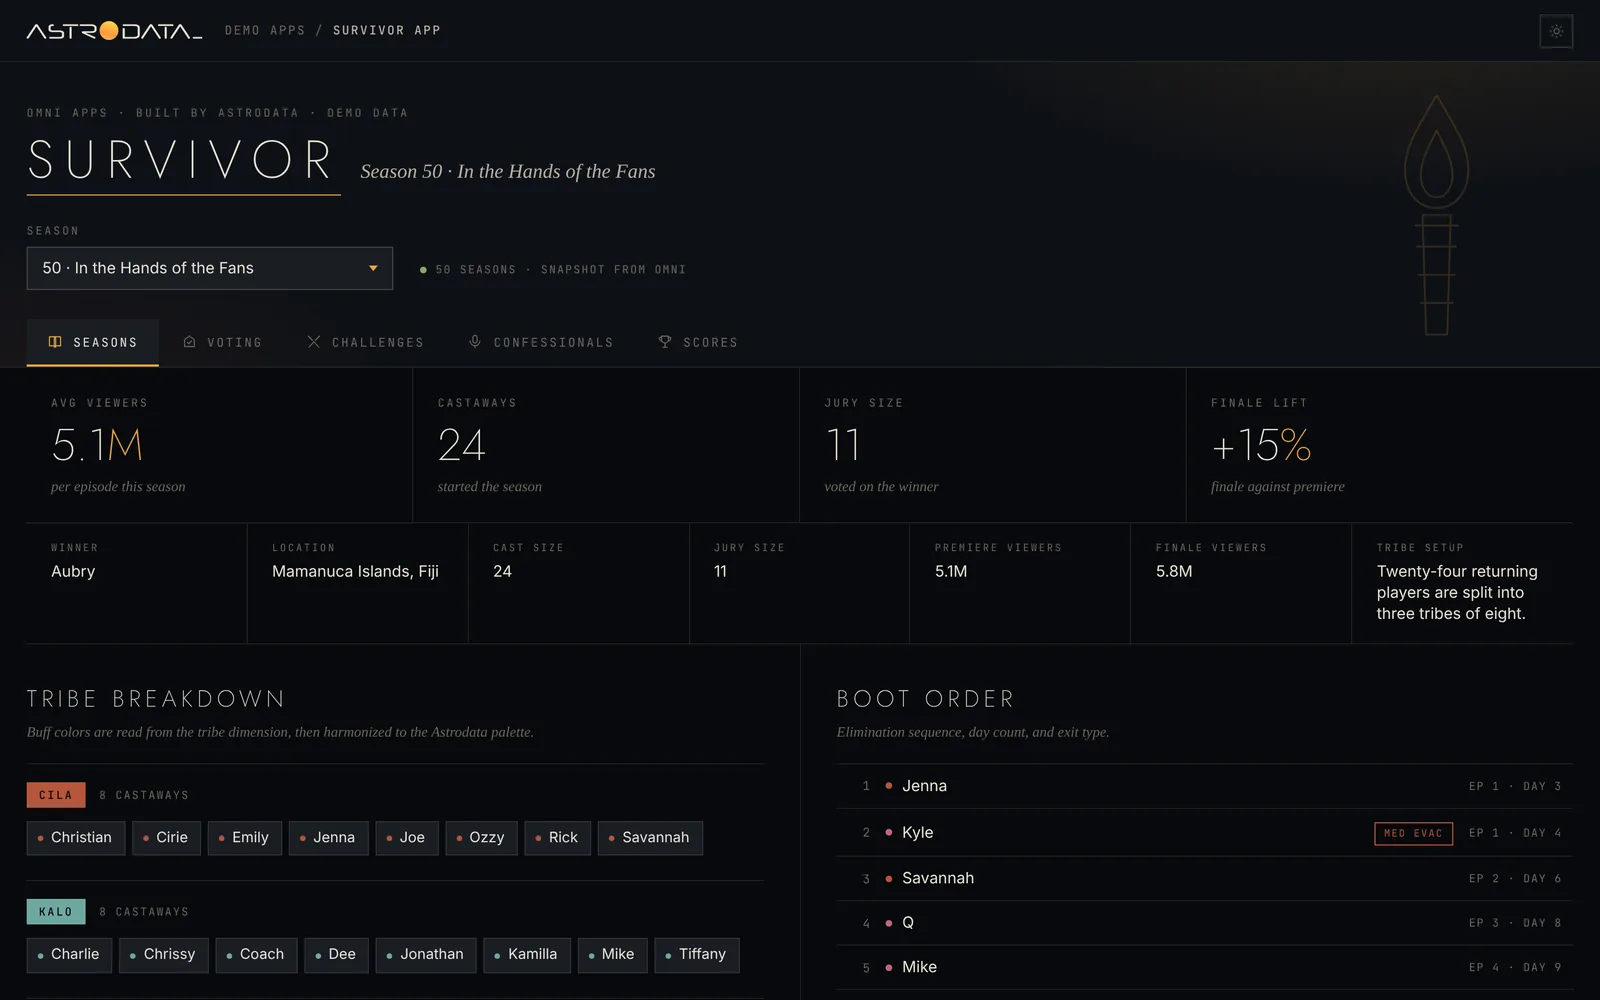Click Savannah chip in Cila tribe
Screen dimensions: 1600x1000
[650, 838]
